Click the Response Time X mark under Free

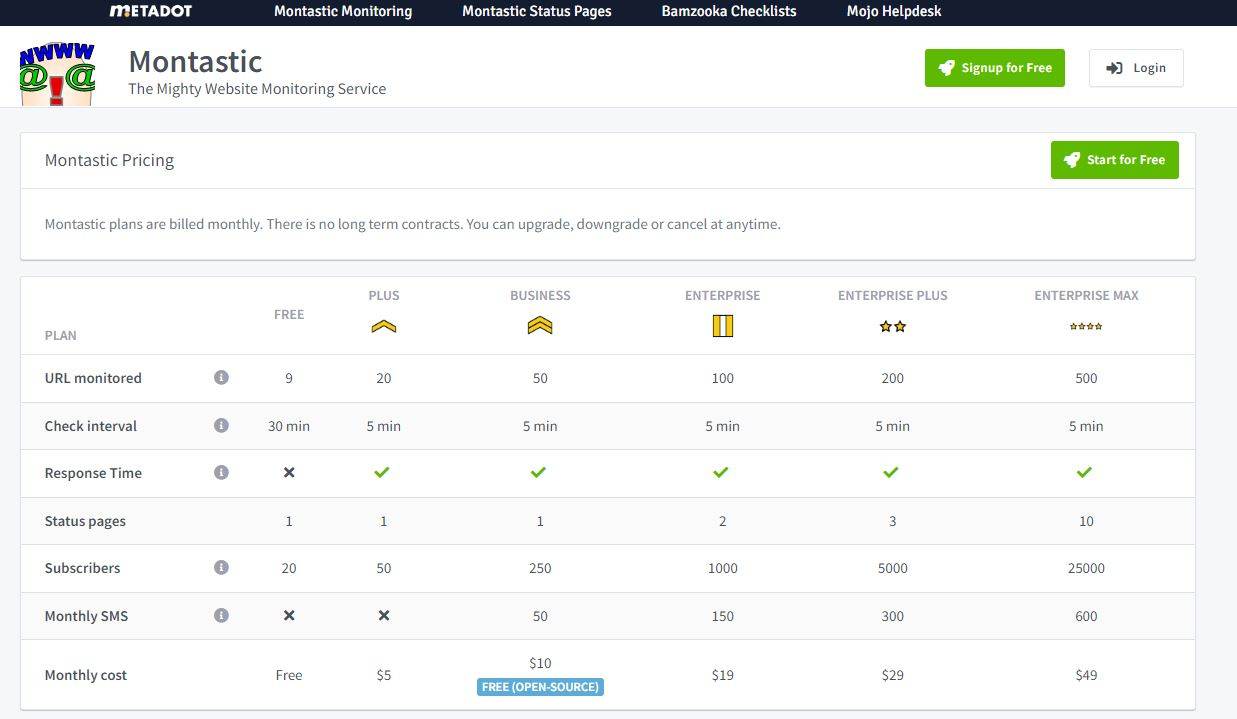point(289,472)
